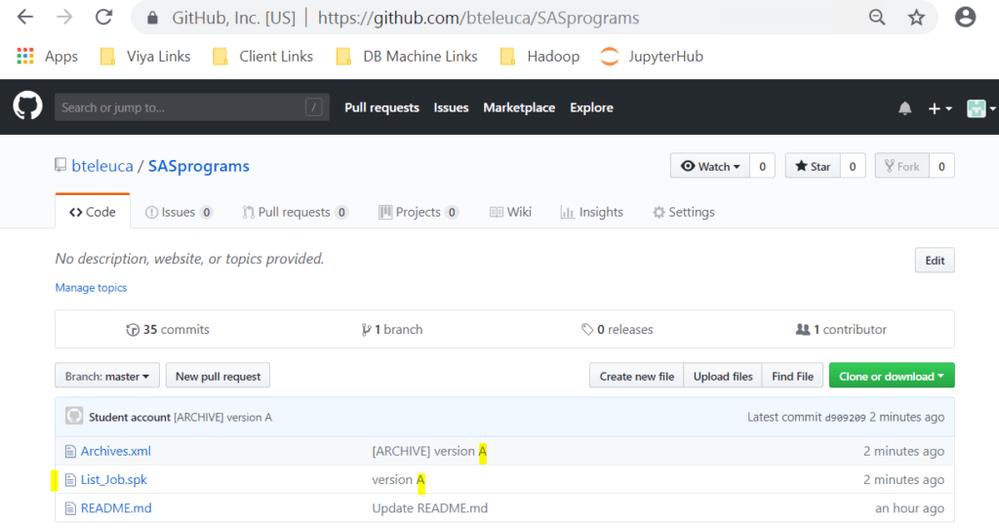
Task: Click the browser forward arrow
Action: pos(64,17)
